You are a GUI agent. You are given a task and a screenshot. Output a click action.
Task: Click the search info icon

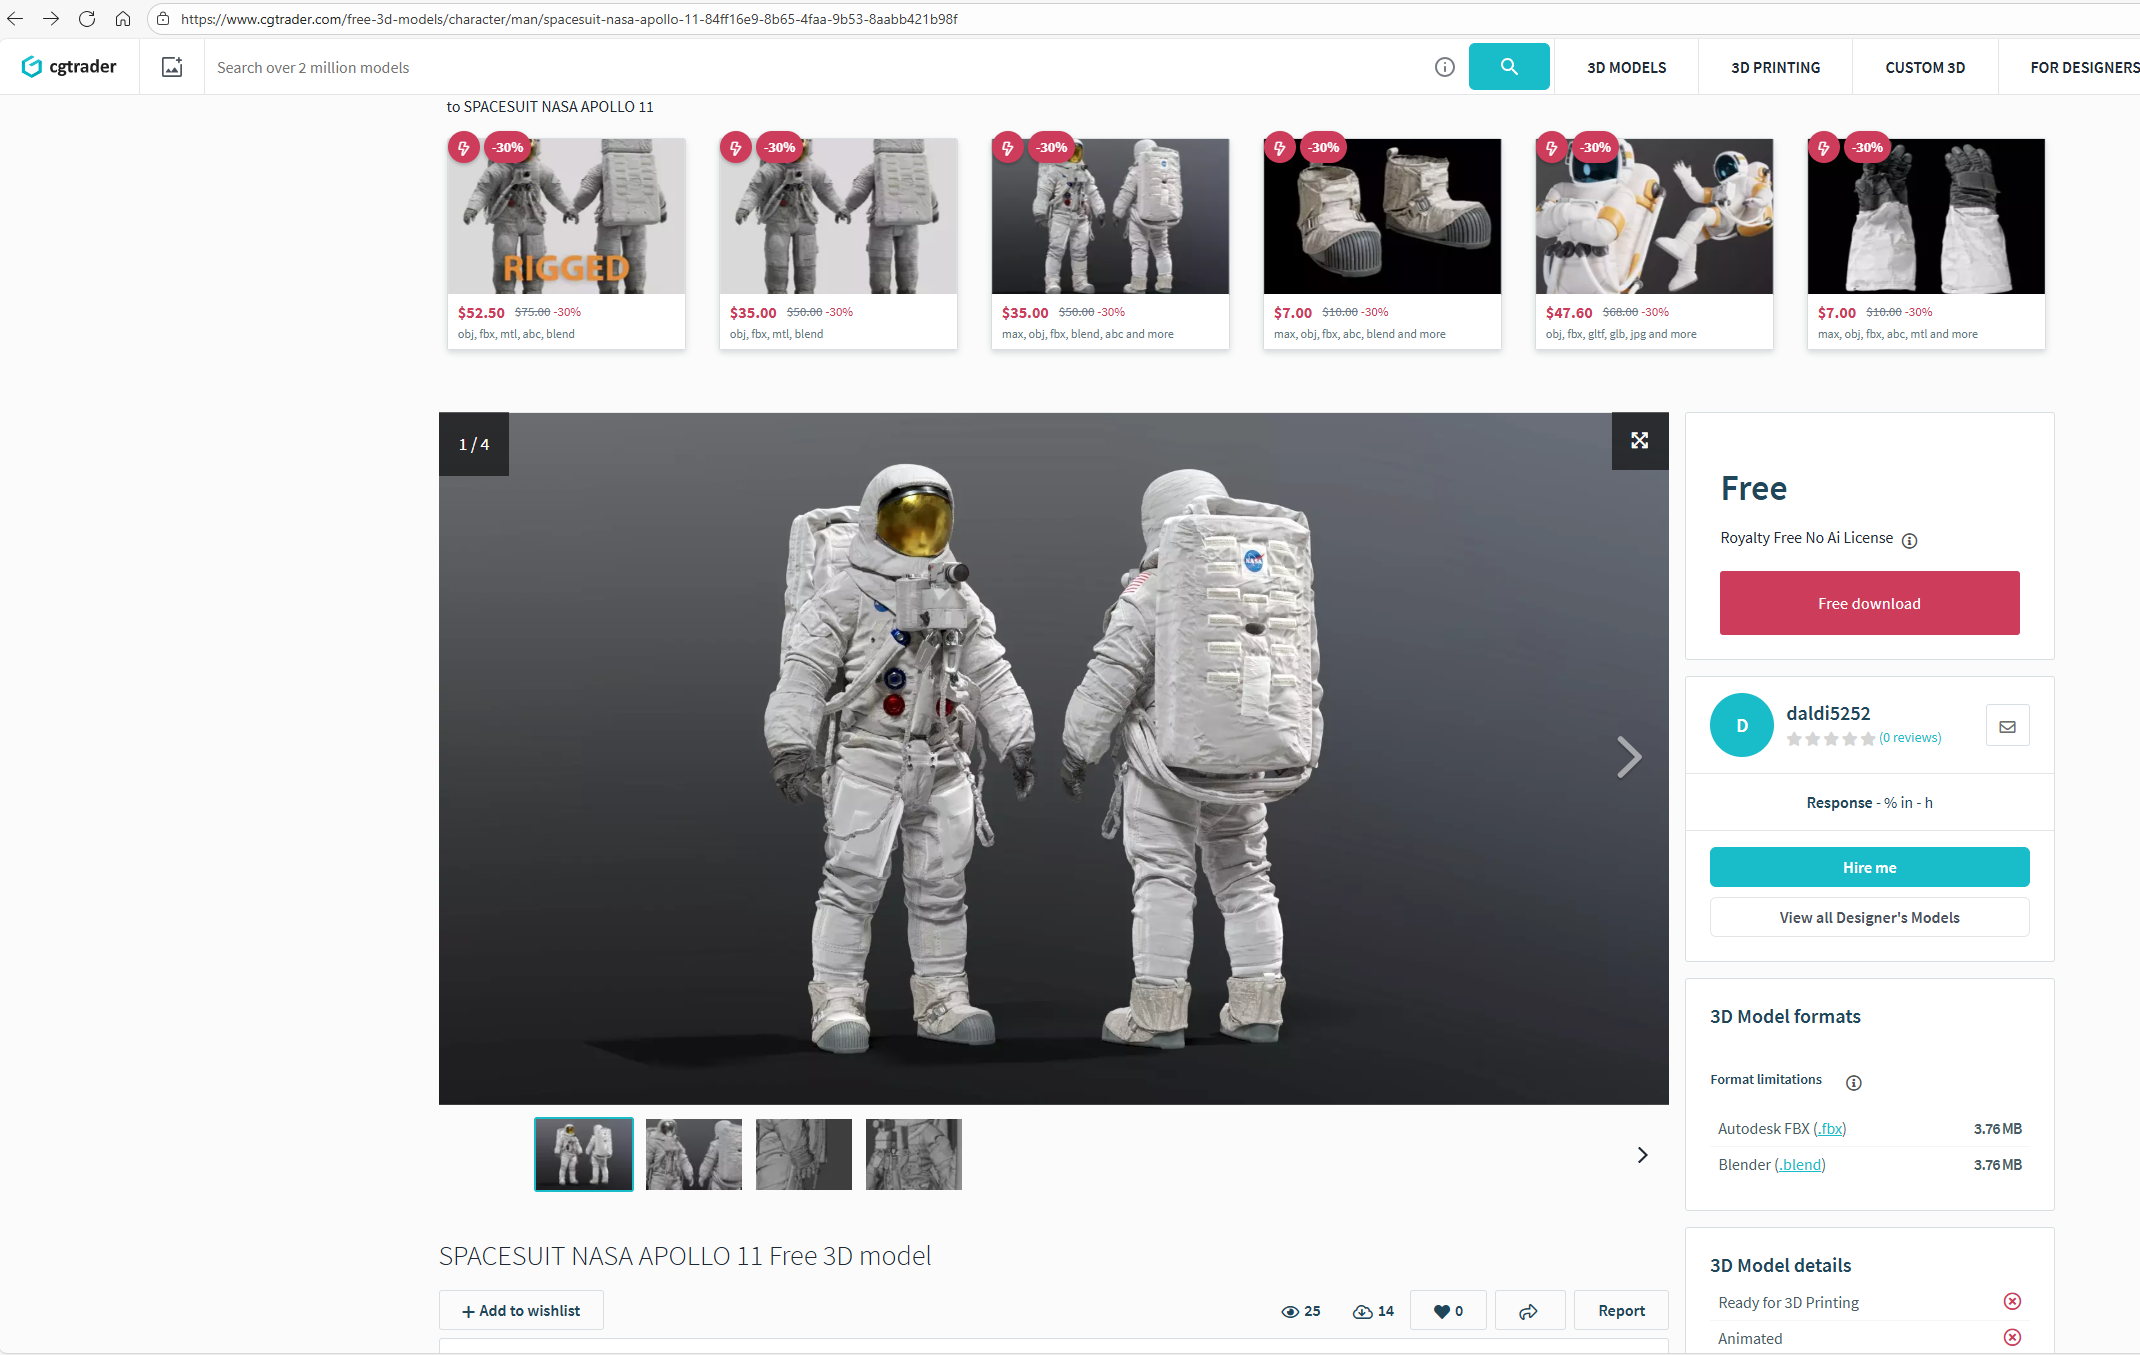(1444, 67)
